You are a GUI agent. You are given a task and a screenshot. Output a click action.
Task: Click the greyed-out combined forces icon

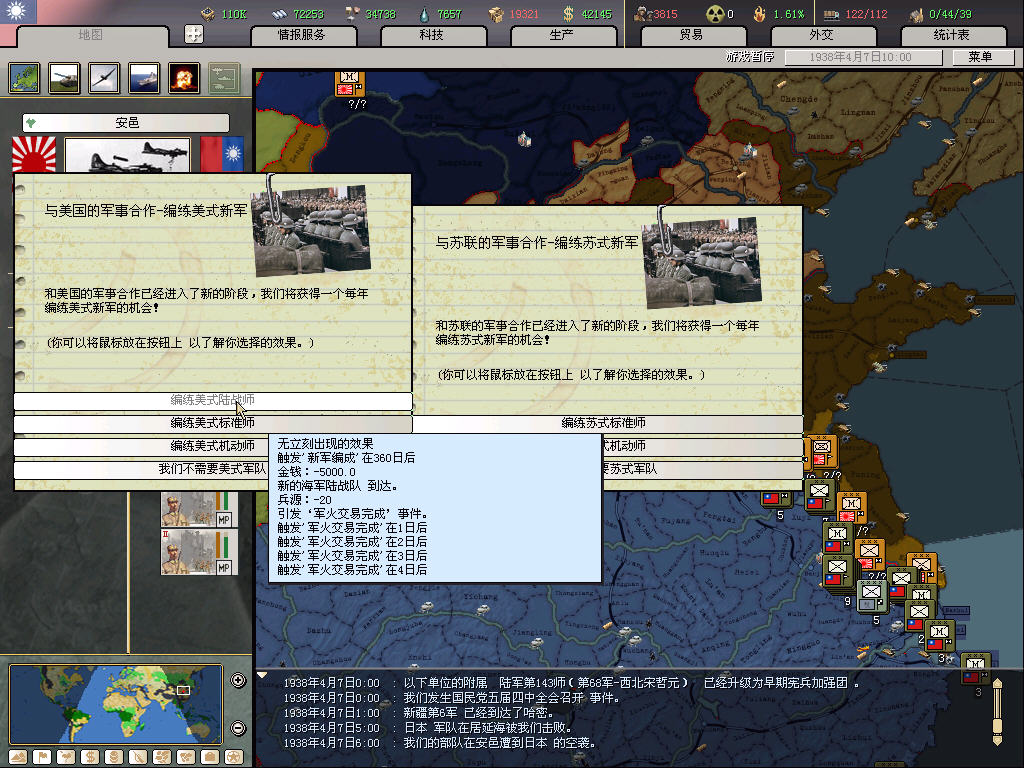pos(224,78)
